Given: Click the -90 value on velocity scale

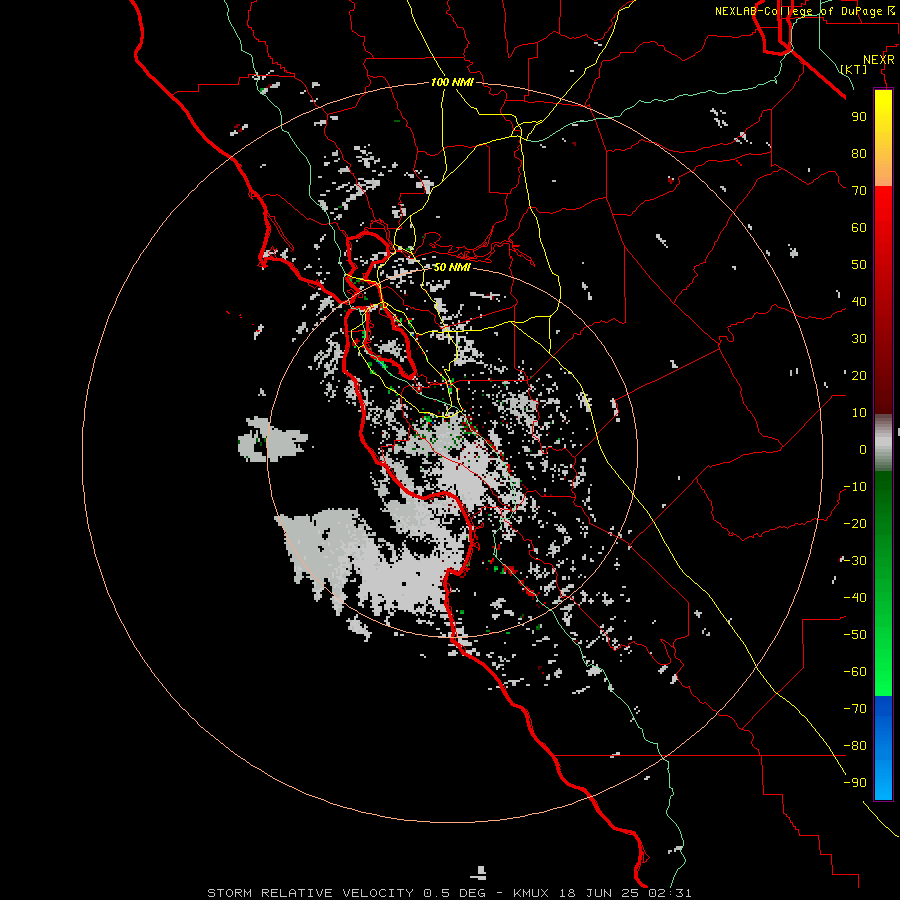Looking at the screenshot, I should (855, 783).
